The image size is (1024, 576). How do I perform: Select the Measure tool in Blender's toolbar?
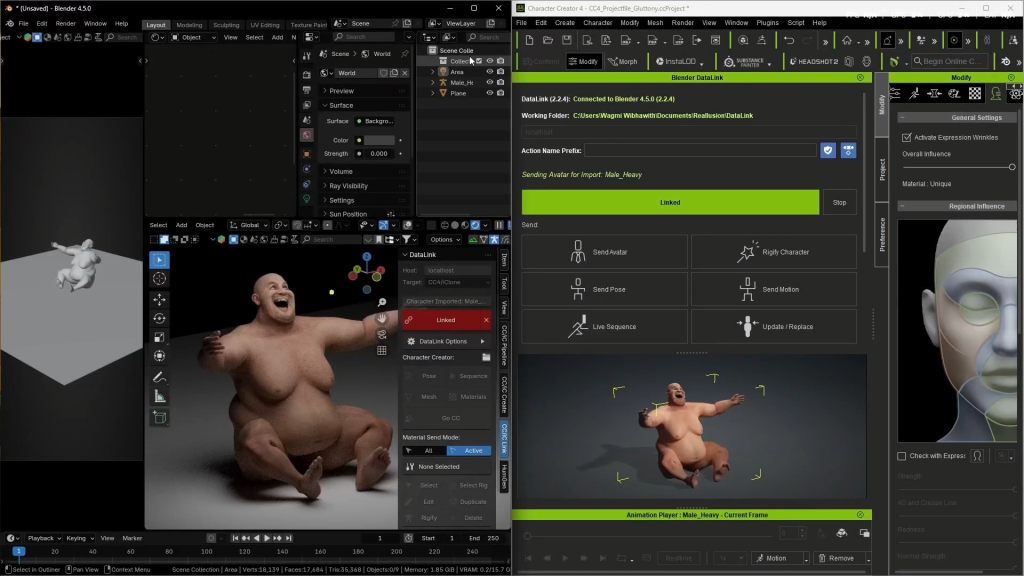pyautogui.click(x=160, y=397)
